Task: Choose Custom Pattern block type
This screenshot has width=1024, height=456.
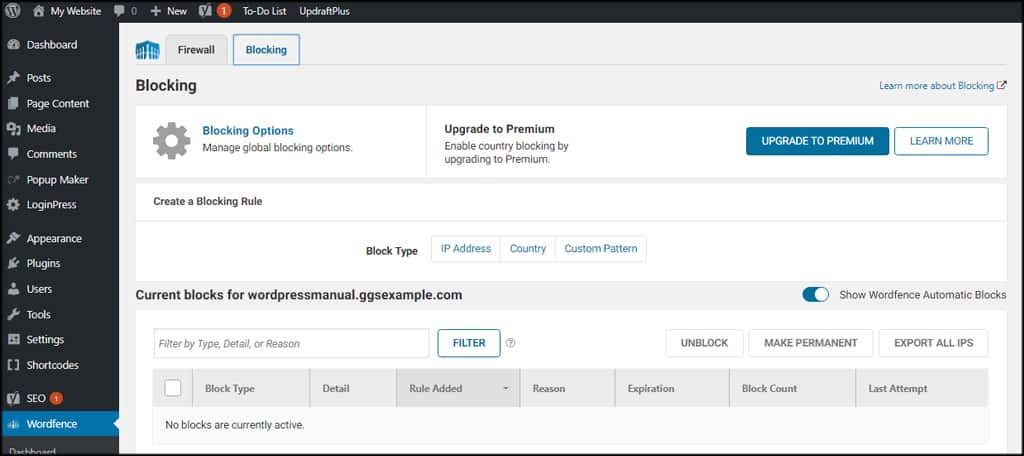Action: tap(600, 249)
